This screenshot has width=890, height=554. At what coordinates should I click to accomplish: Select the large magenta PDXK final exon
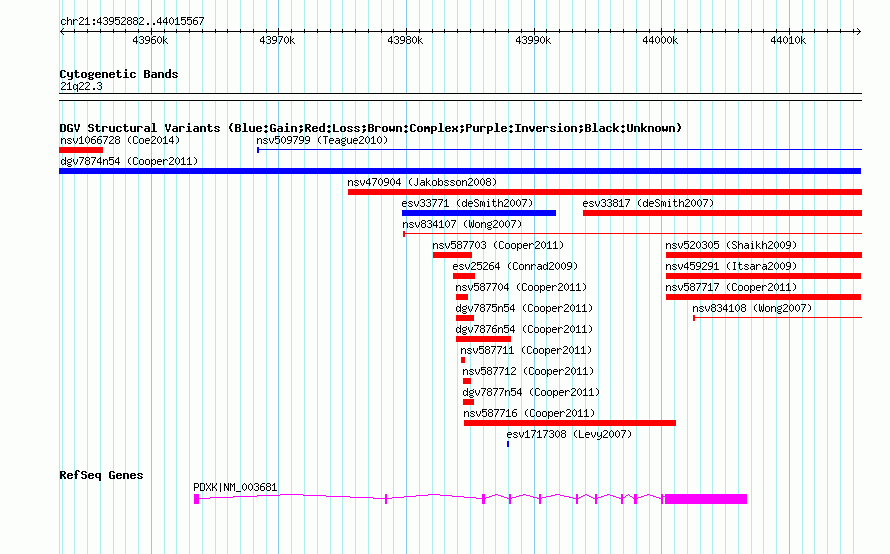[706, 499]
